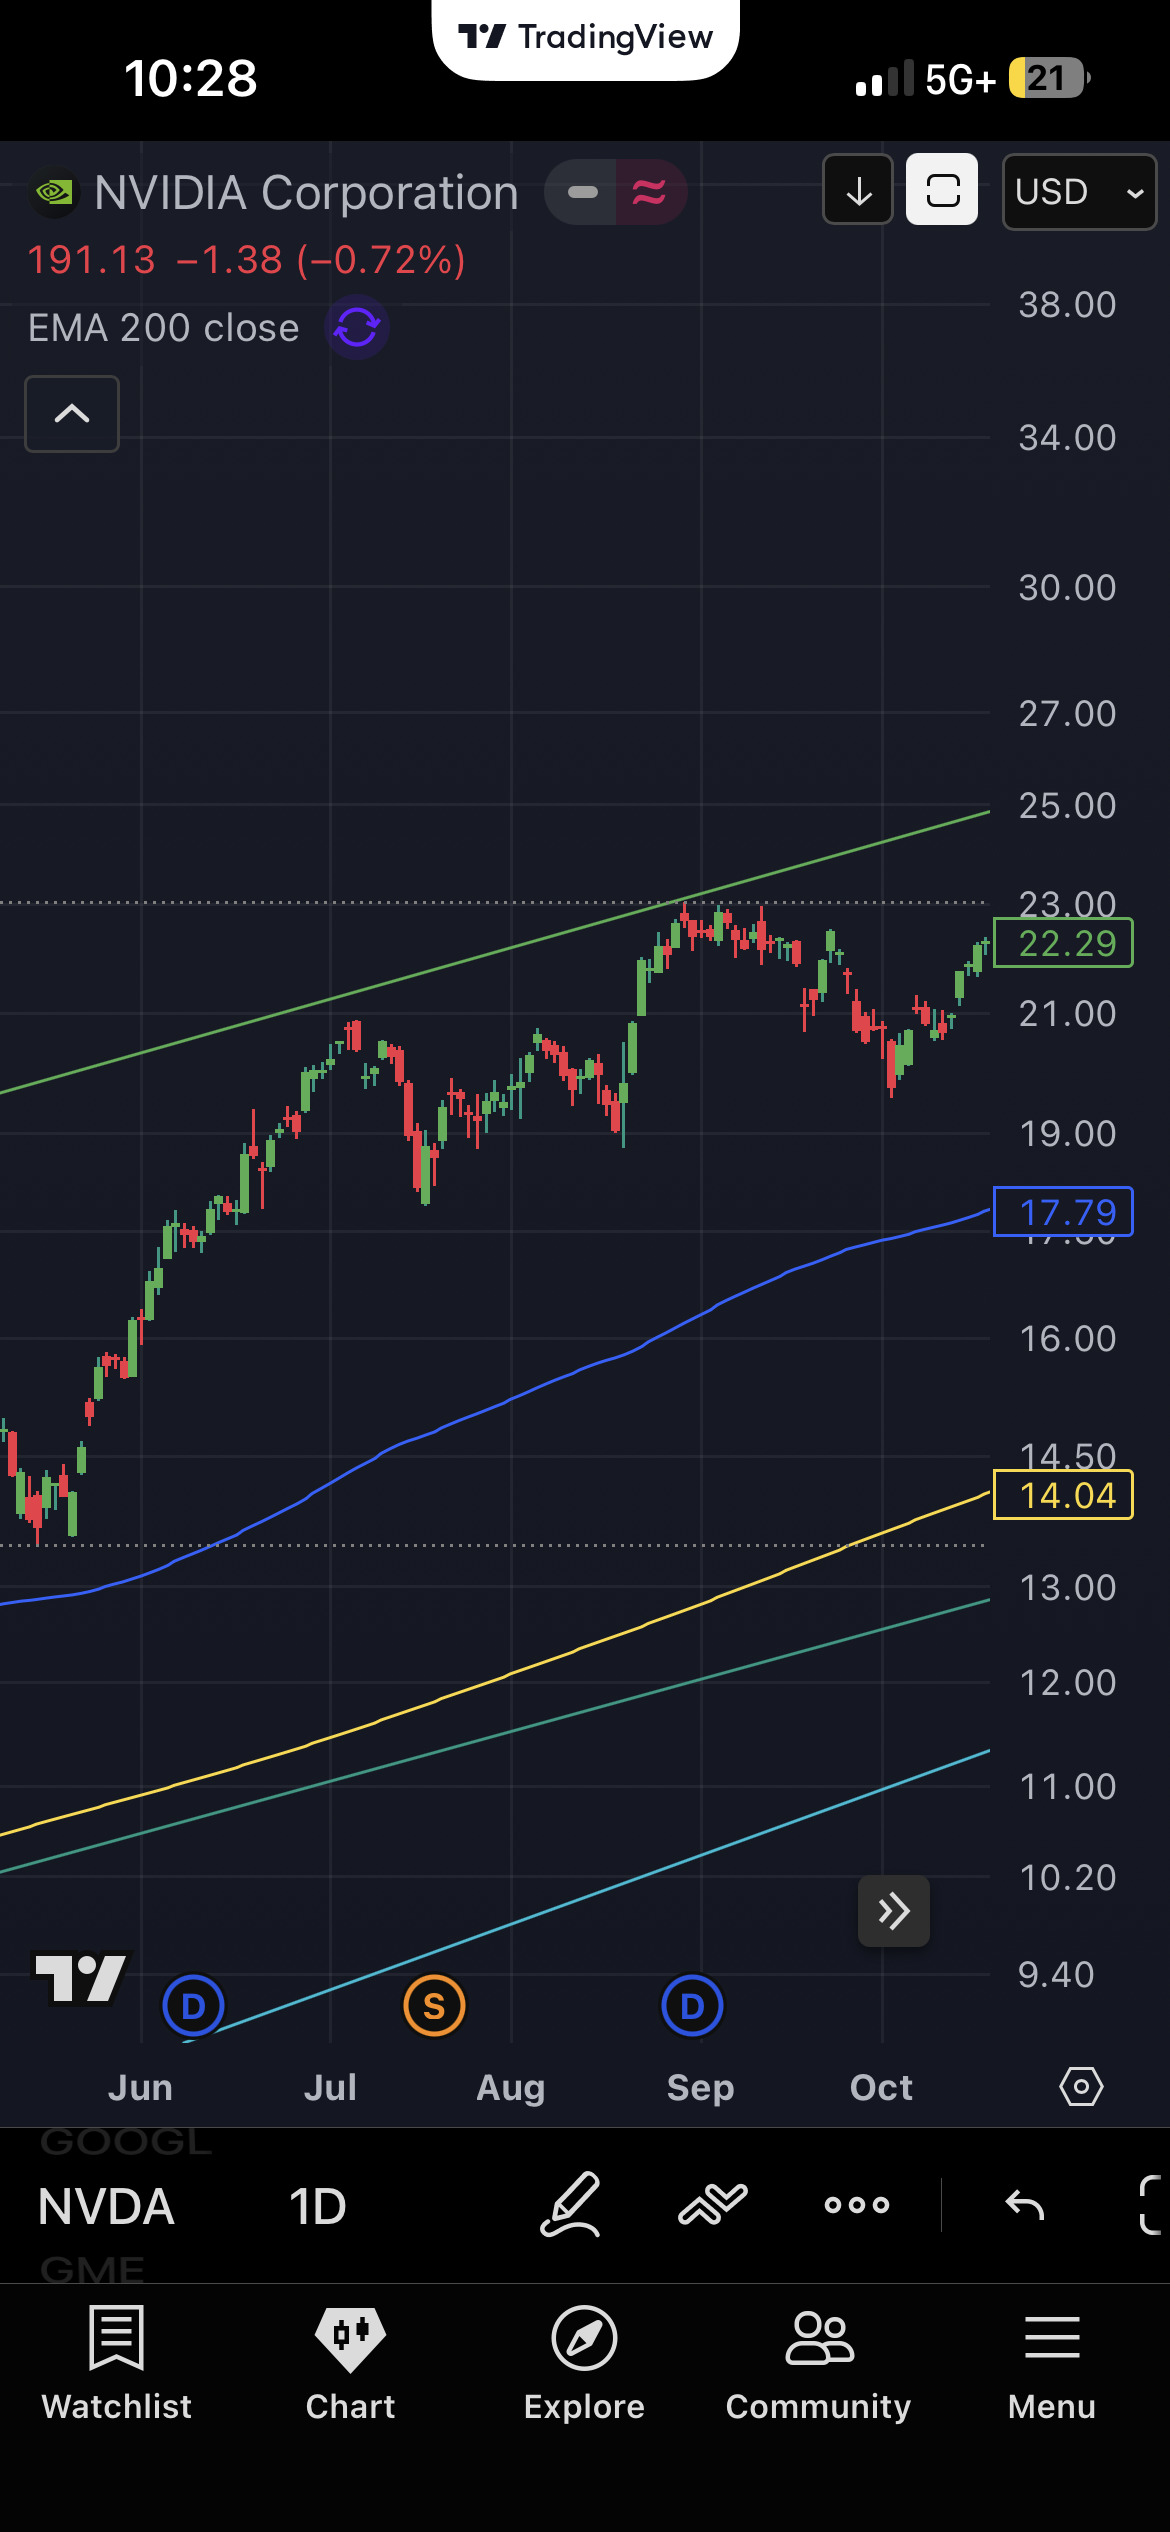
Task: Tap the 38.00 price scale label
Action: tap(1067, 305)
